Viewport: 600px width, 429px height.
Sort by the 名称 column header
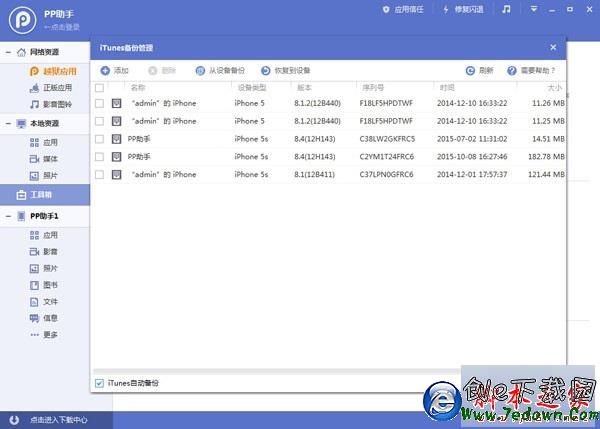[x=138, y=88]
